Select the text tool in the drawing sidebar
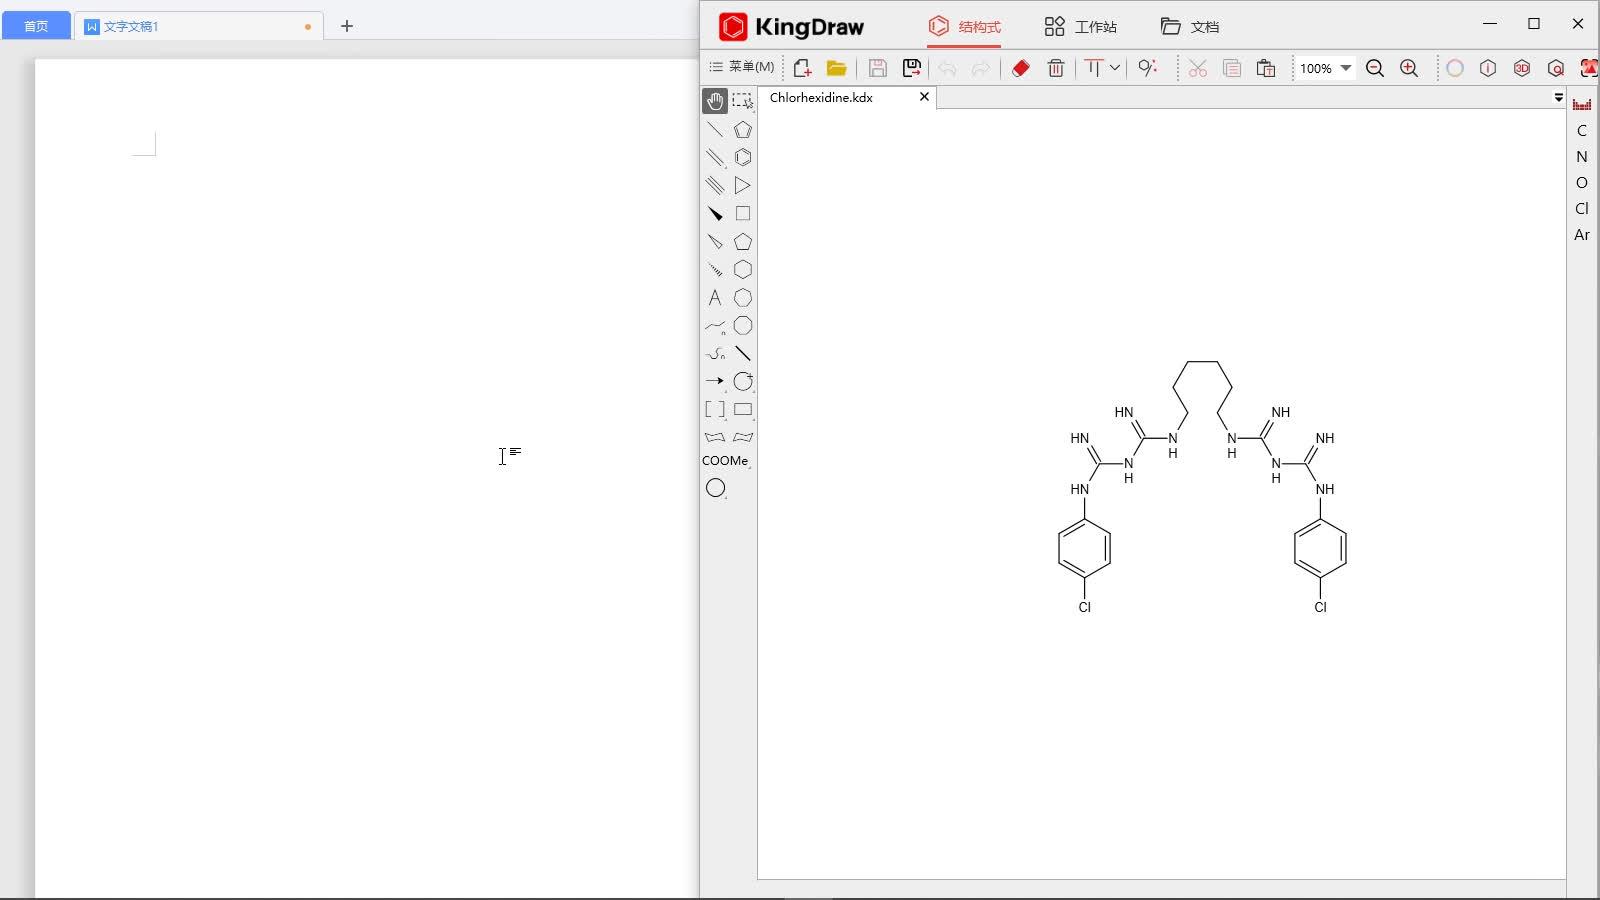 (x=714, y=298)
